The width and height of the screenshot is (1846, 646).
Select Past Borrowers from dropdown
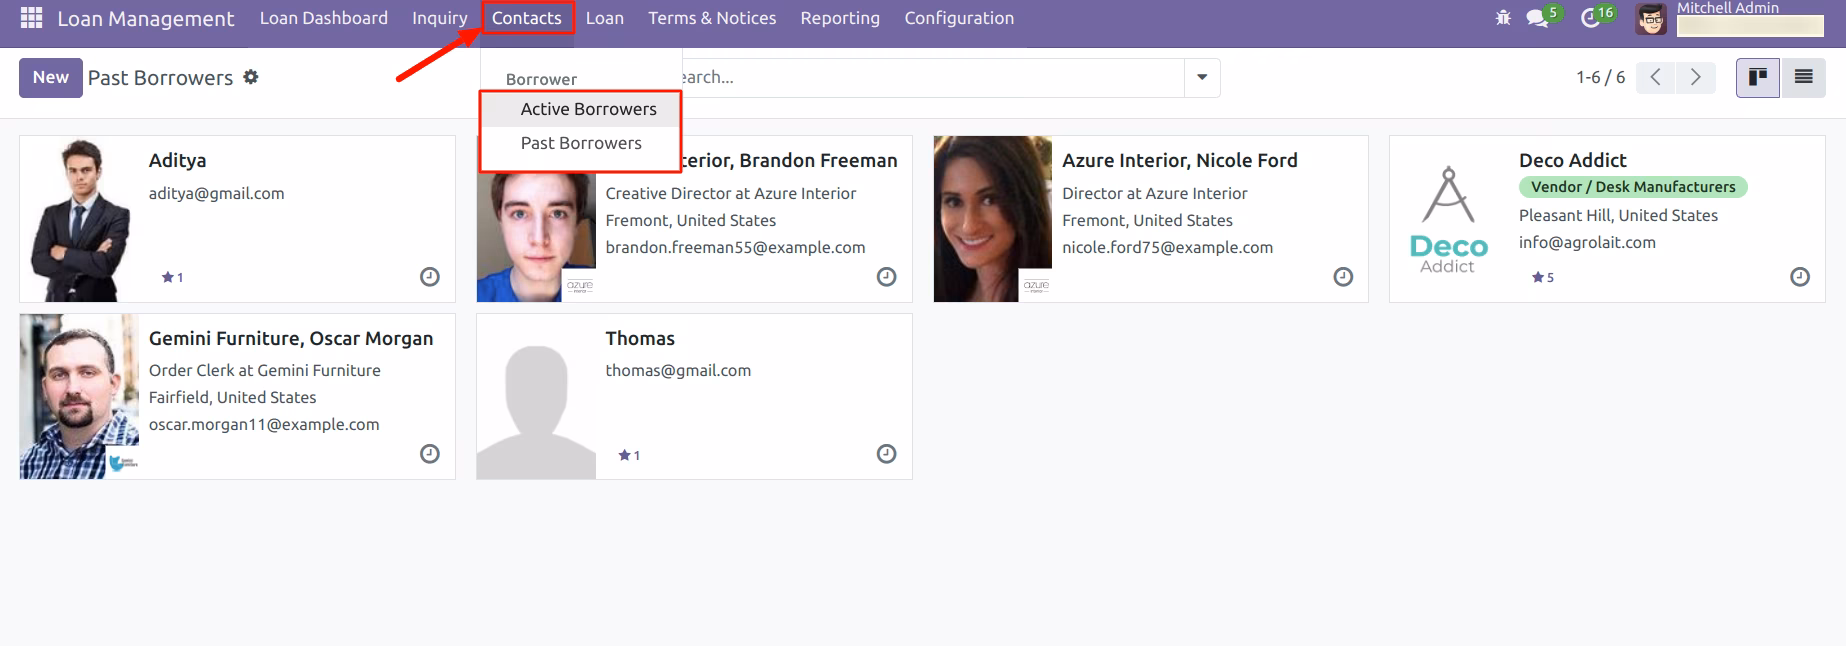point(581,143)
